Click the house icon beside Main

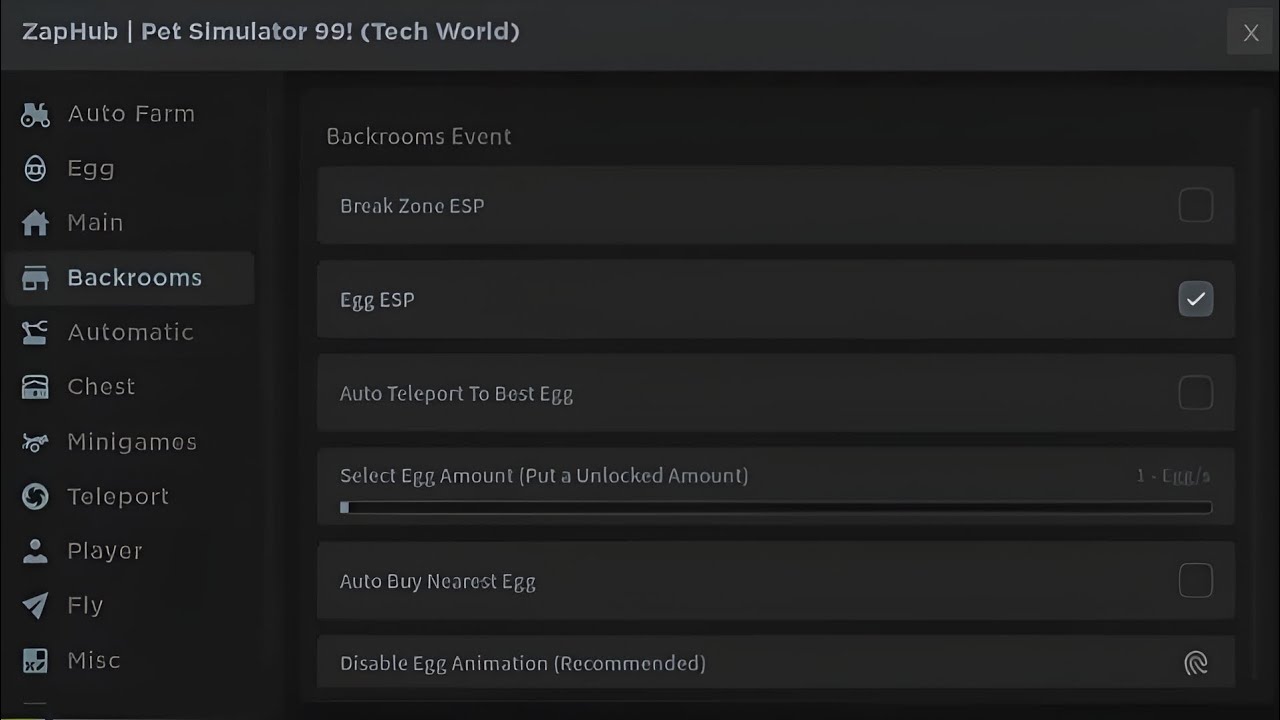pyautogui.click(x=35, y=223)
